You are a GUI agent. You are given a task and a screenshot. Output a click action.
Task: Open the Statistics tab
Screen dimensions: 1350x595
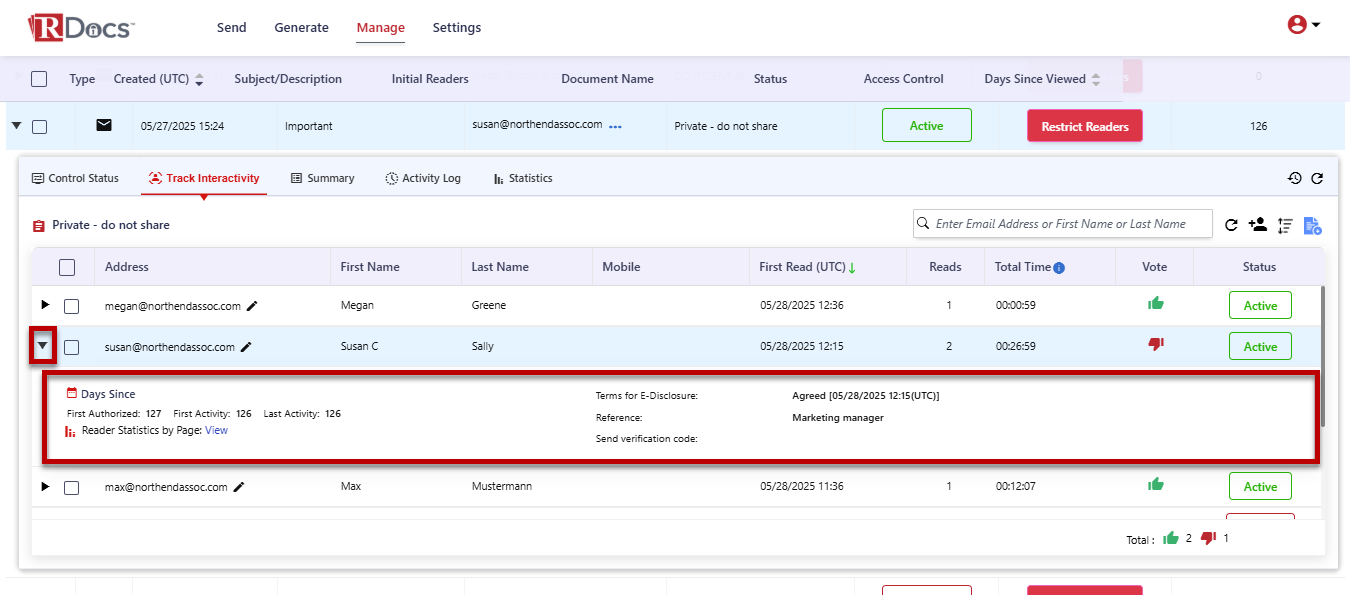point(523,178)
